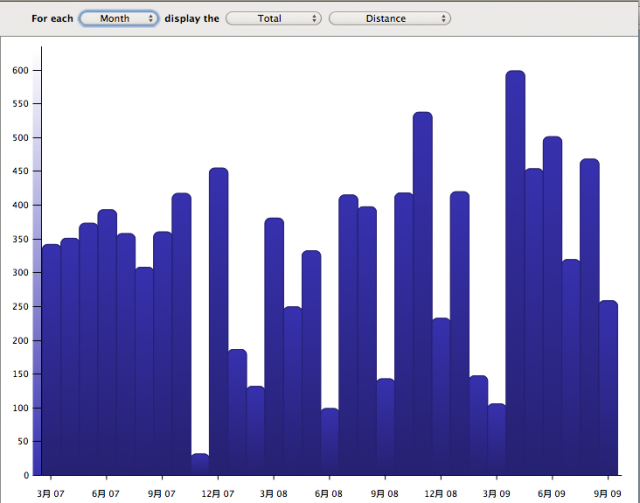Select the bar above 12月 08 label
Viewport: 640px width, 503px height.
pyautogui.click(x=441, y=396)
